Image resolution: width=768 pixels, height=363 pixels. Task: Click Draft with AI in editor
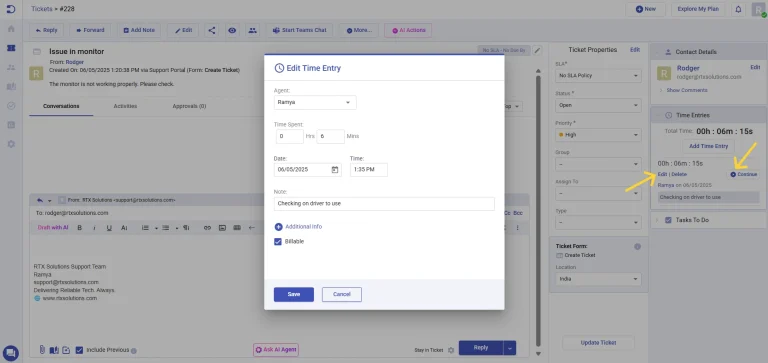point(53,228)
